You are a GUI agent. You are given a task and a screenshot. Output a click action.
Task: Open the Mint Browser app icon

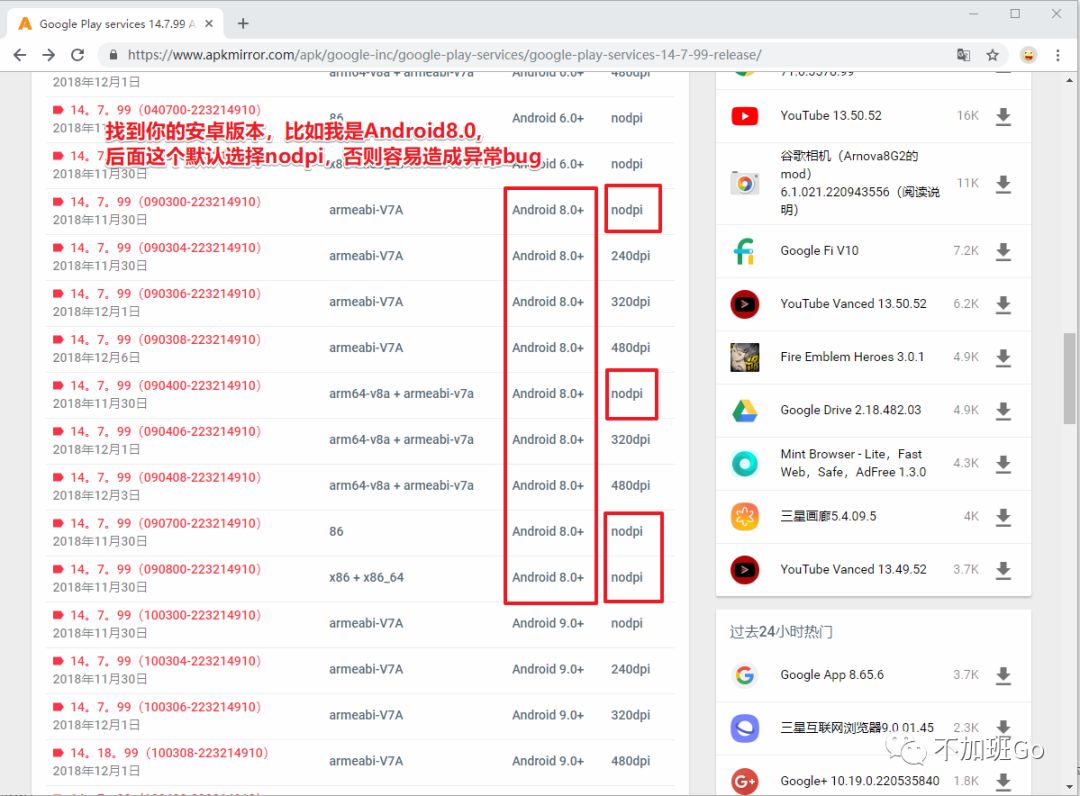pyautogui.click(x=745, y=463)
